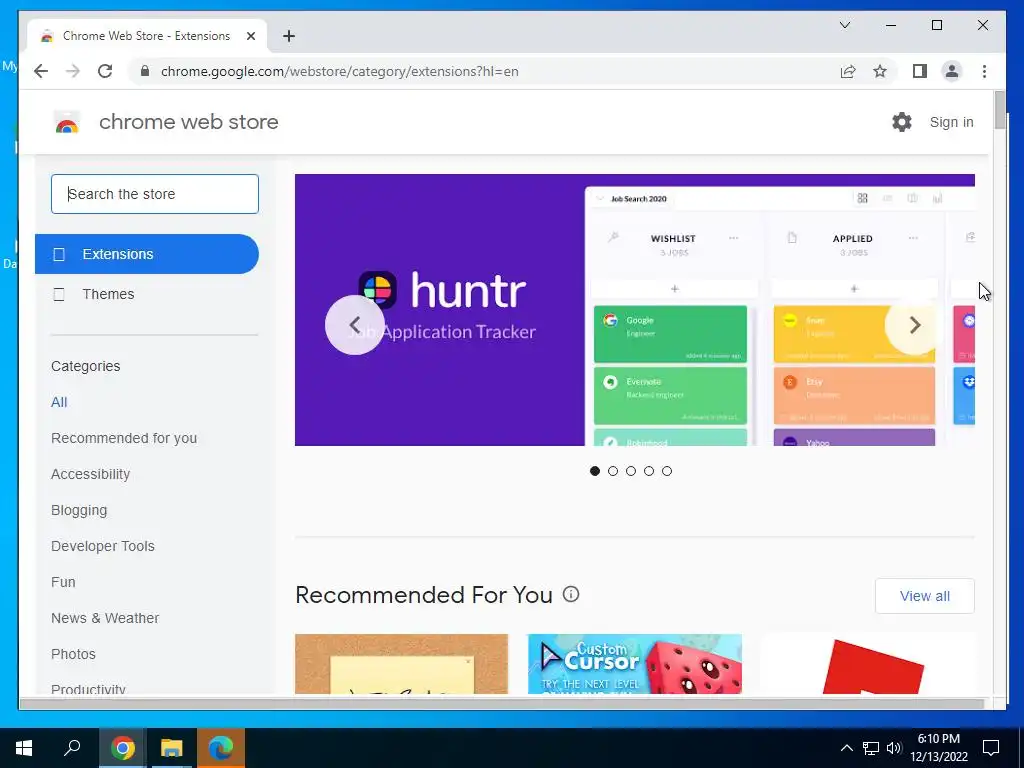The height and width of the screenshot is (768, 1024).
Task: Select the first carousel dot
Action: pos(594,471)
